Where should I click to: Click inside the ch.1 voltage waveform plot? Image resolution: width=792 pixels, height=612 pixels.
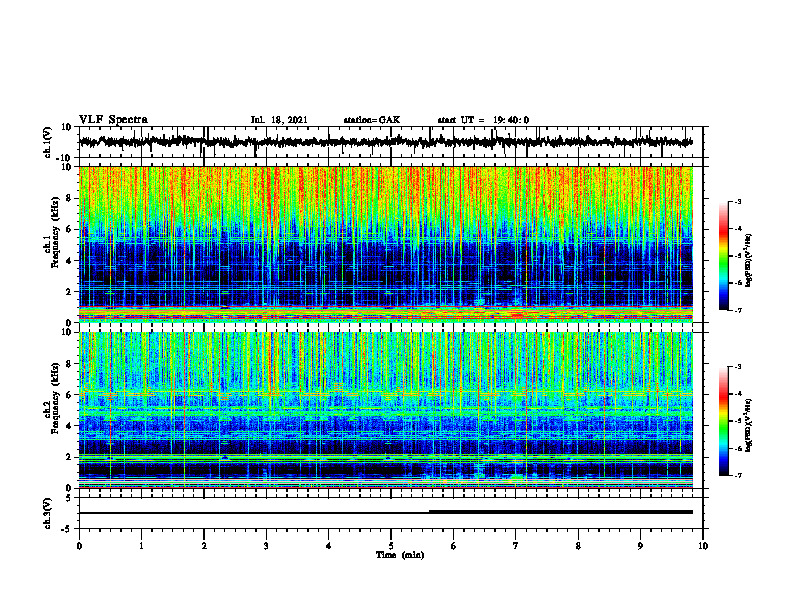point(390,142)
